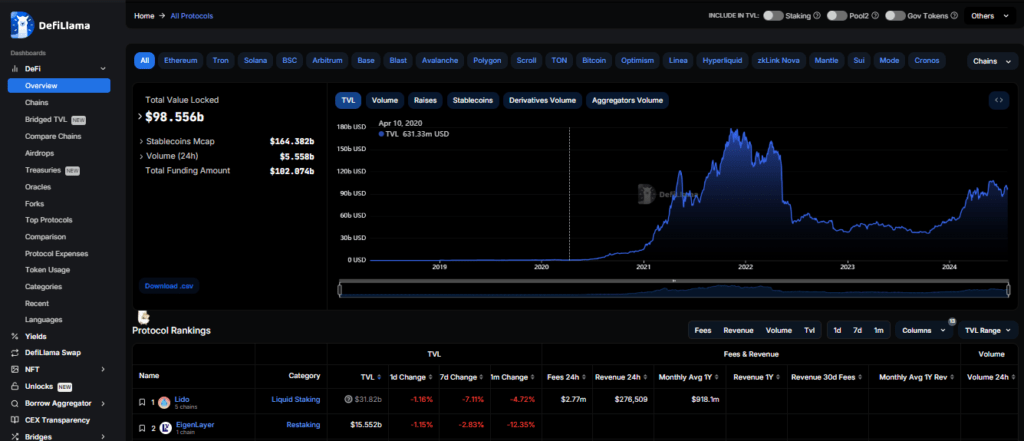Image resolution: width=1024 pixels, height=441 pixels.
Task: Toggle Gov Tokens inclusion in TVL
Action: (895, 16)
